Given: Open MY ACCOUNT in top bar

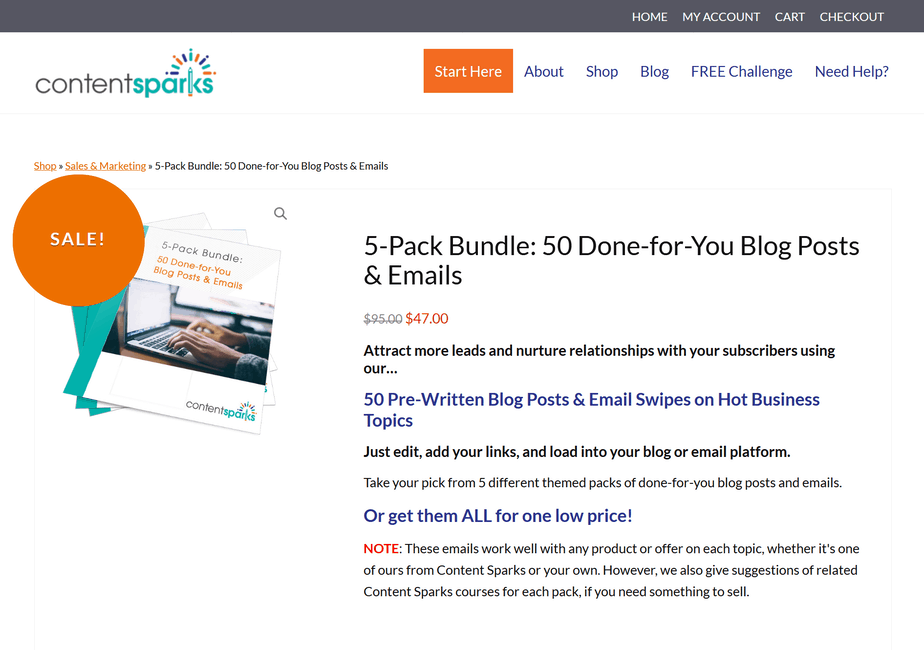Looking at the screenshot, I should pos(721,17).
